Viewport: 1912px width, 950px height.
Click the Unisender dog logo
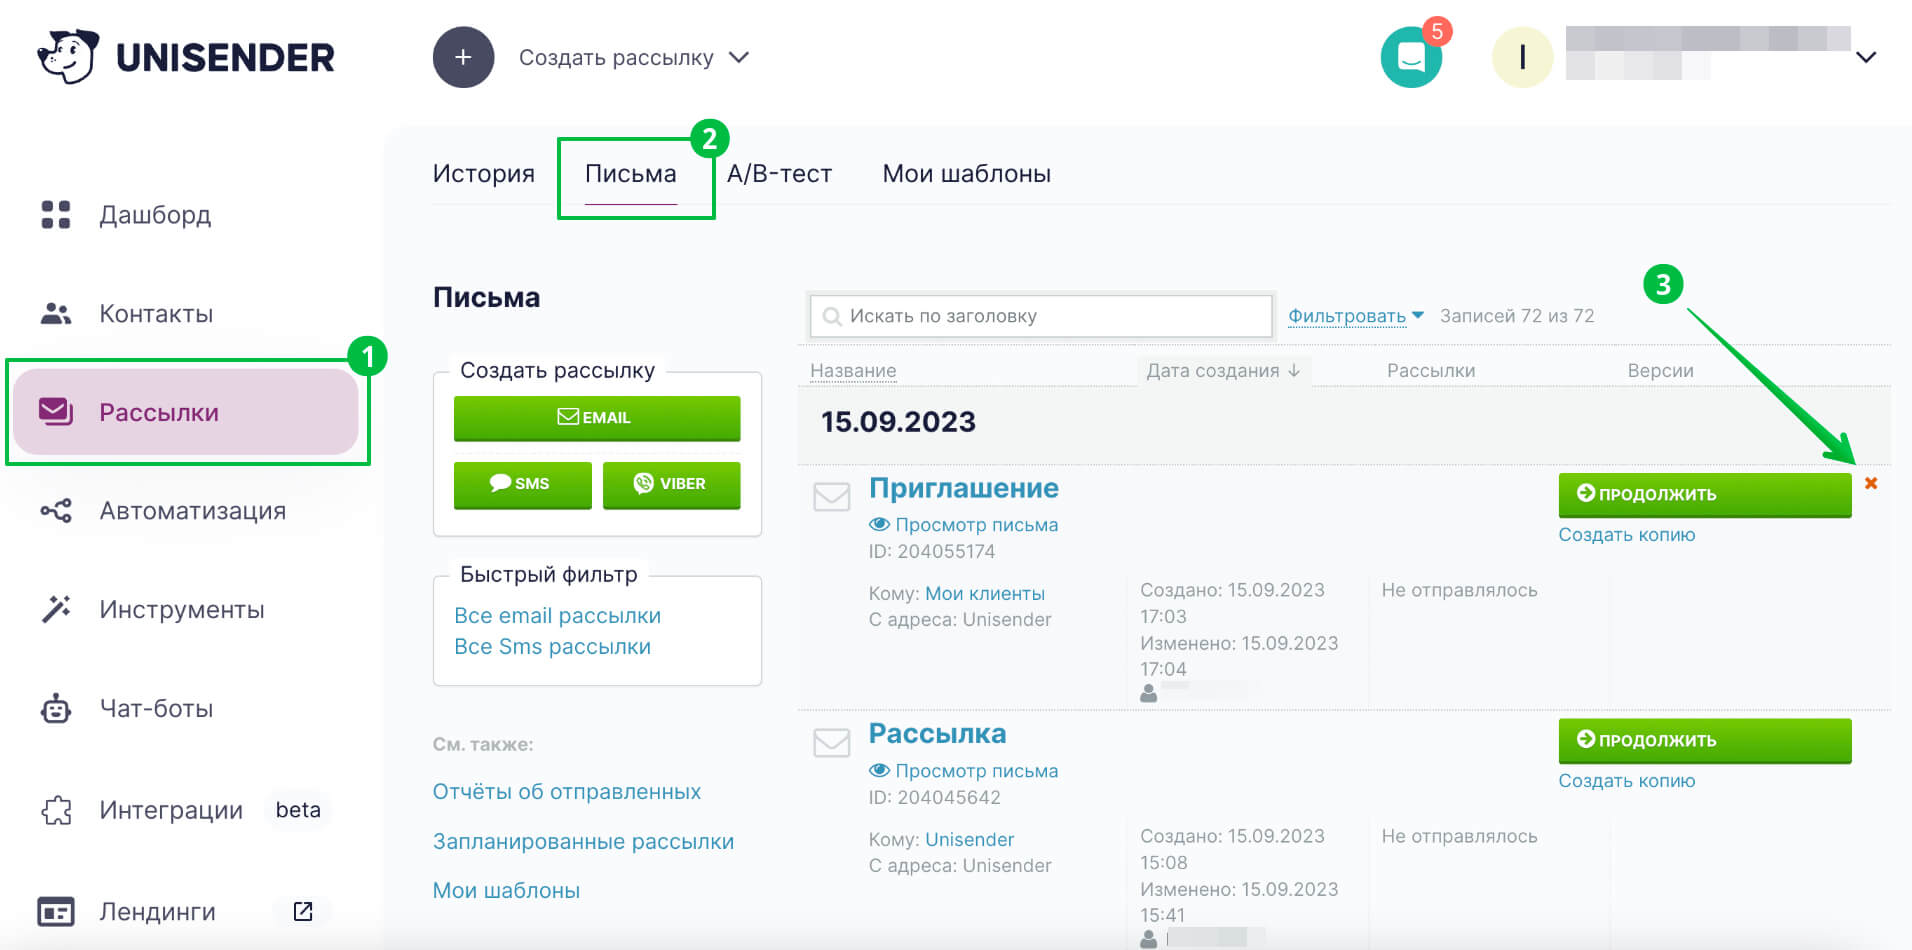(x=68, y=56)
